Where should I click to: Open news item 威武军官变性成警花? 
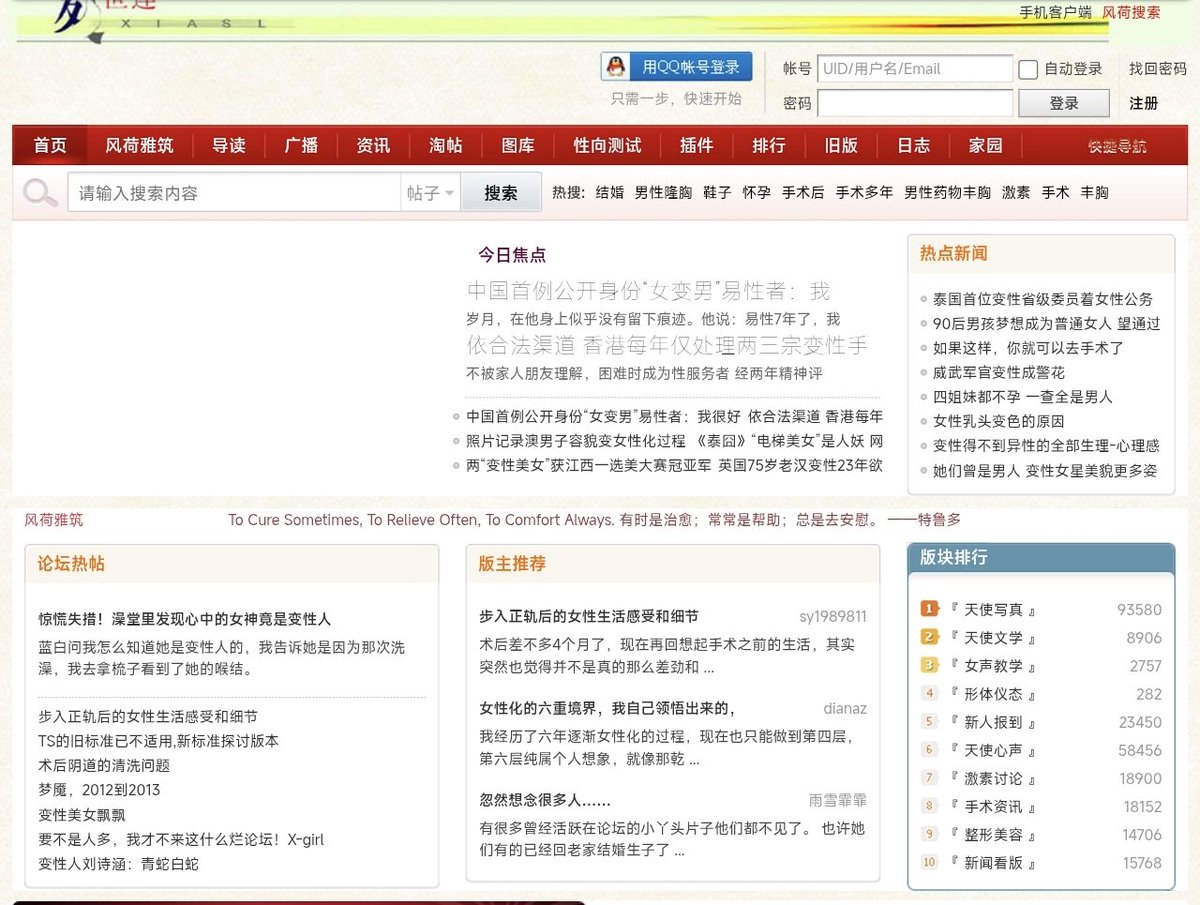click(x=999, y=372)
